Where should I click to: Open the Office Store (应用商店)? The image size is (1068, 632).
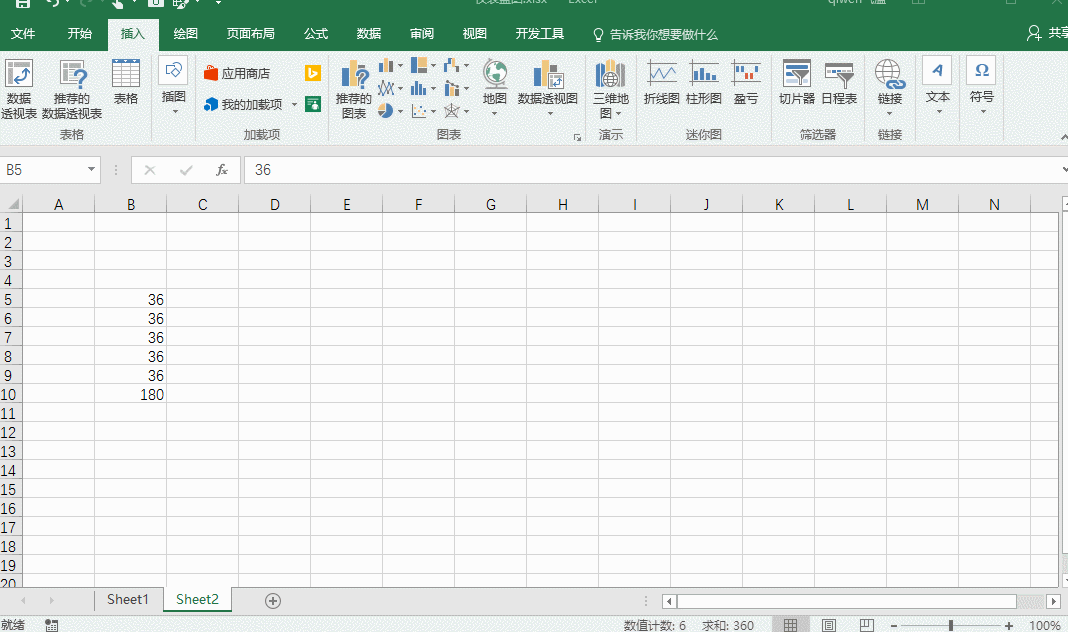(237, 73)
